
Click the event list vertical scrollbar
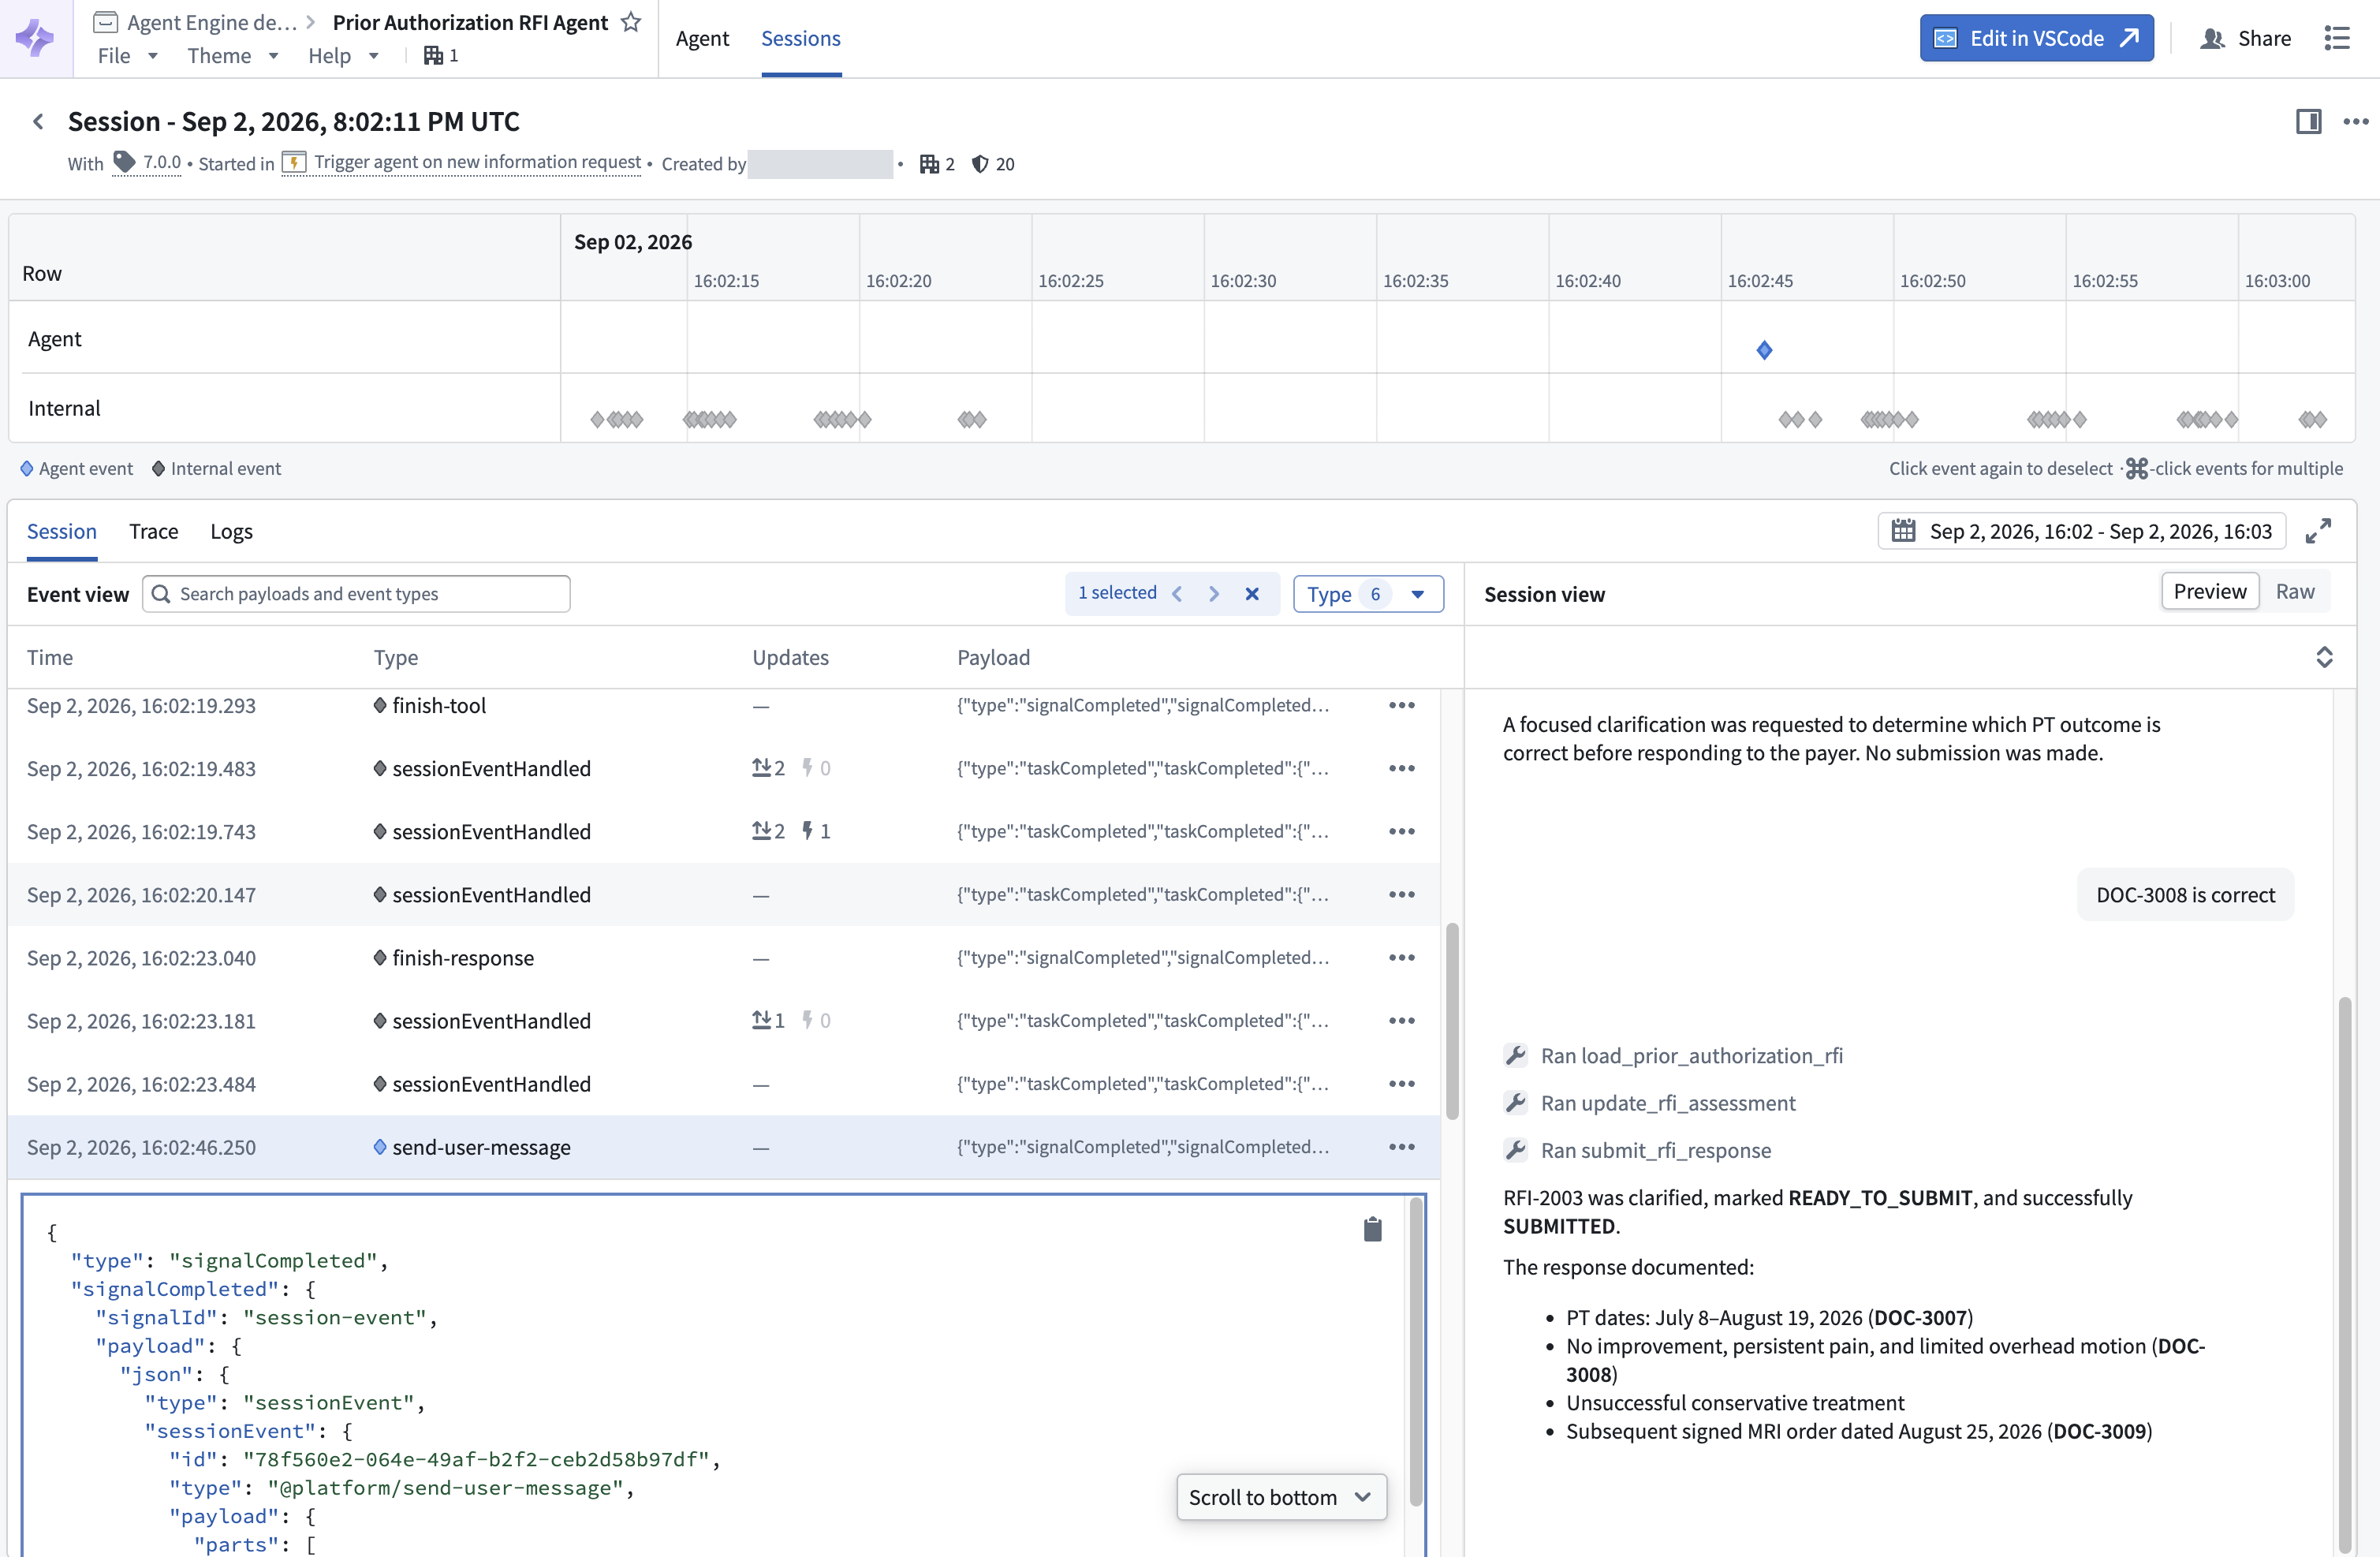pyautogui.click(x=1452, y=1020)
